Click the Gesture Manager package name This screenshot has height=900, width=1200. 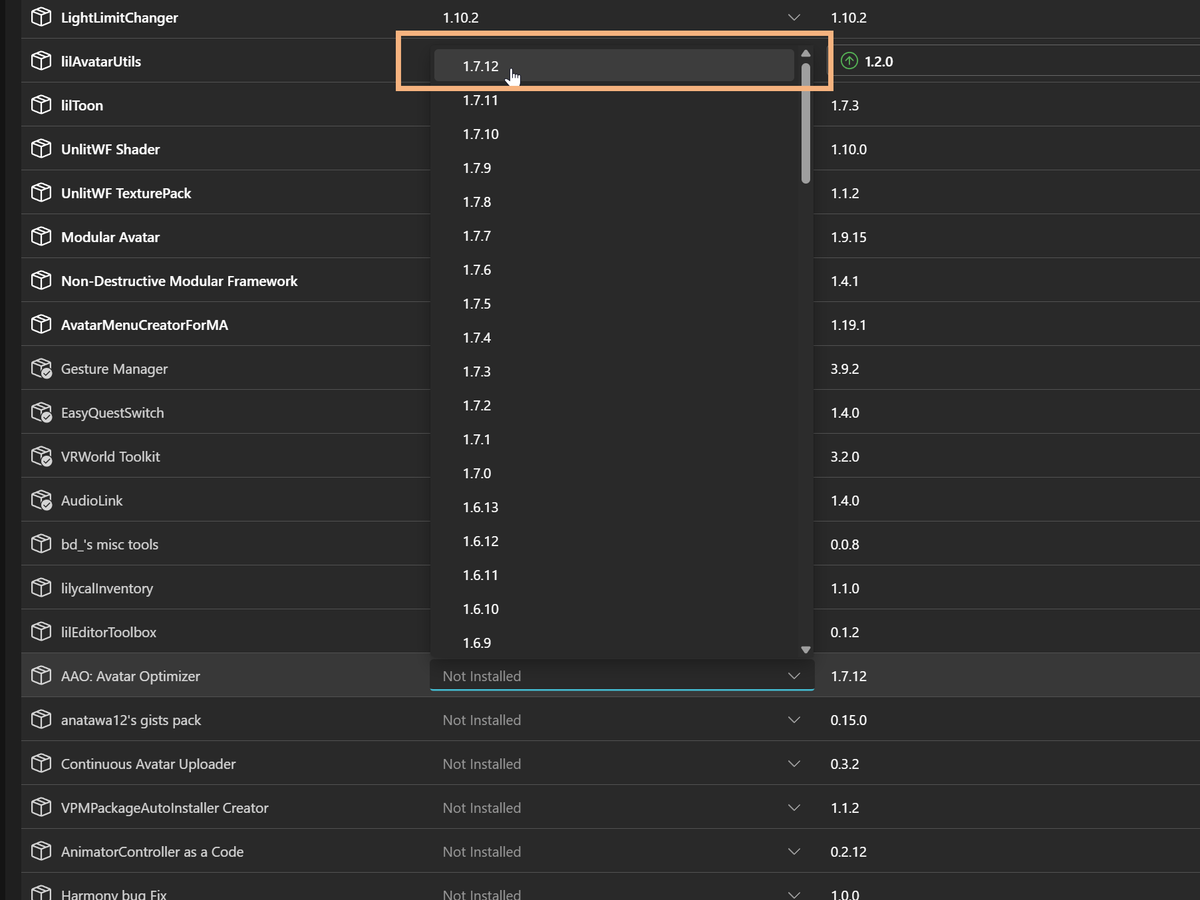(x=114, y=369)
